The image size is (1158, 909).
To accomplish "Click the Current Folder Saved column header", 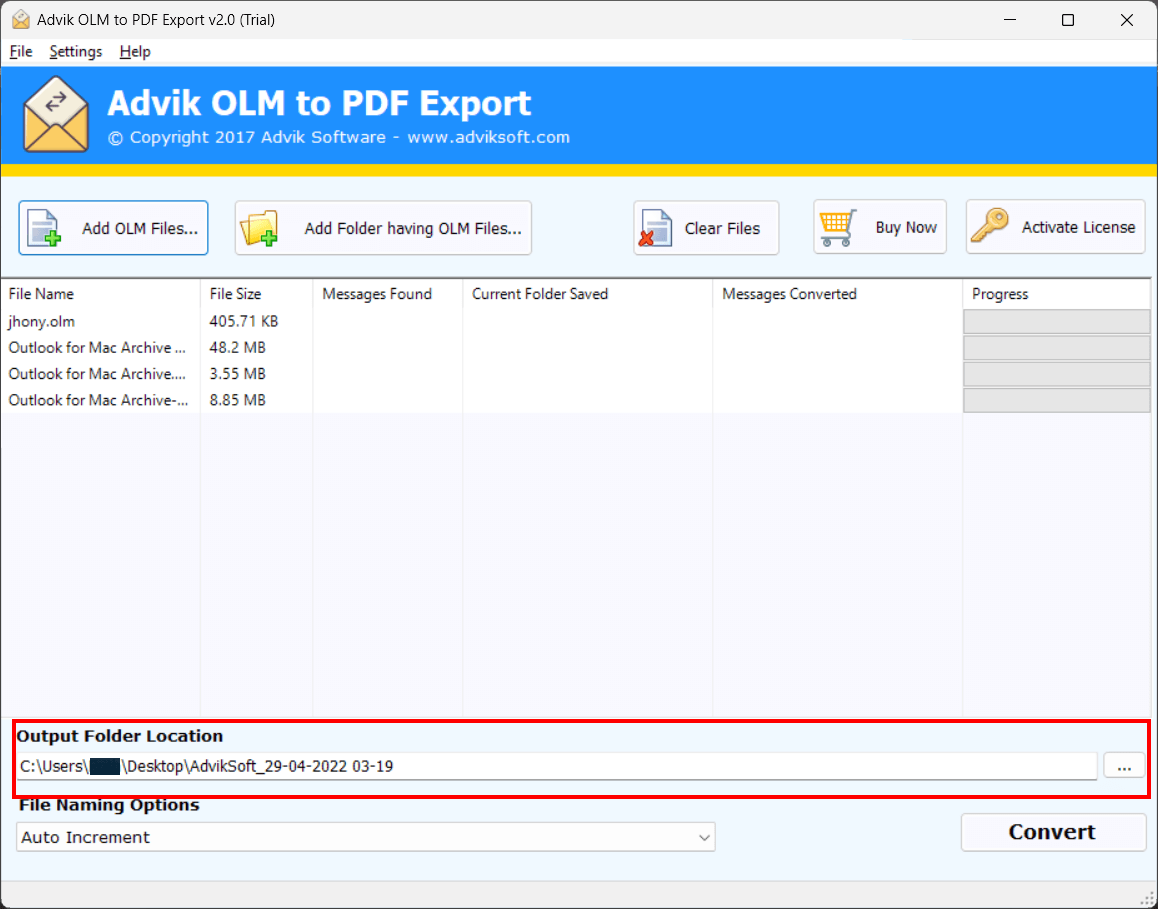I will tap(588, 294).
